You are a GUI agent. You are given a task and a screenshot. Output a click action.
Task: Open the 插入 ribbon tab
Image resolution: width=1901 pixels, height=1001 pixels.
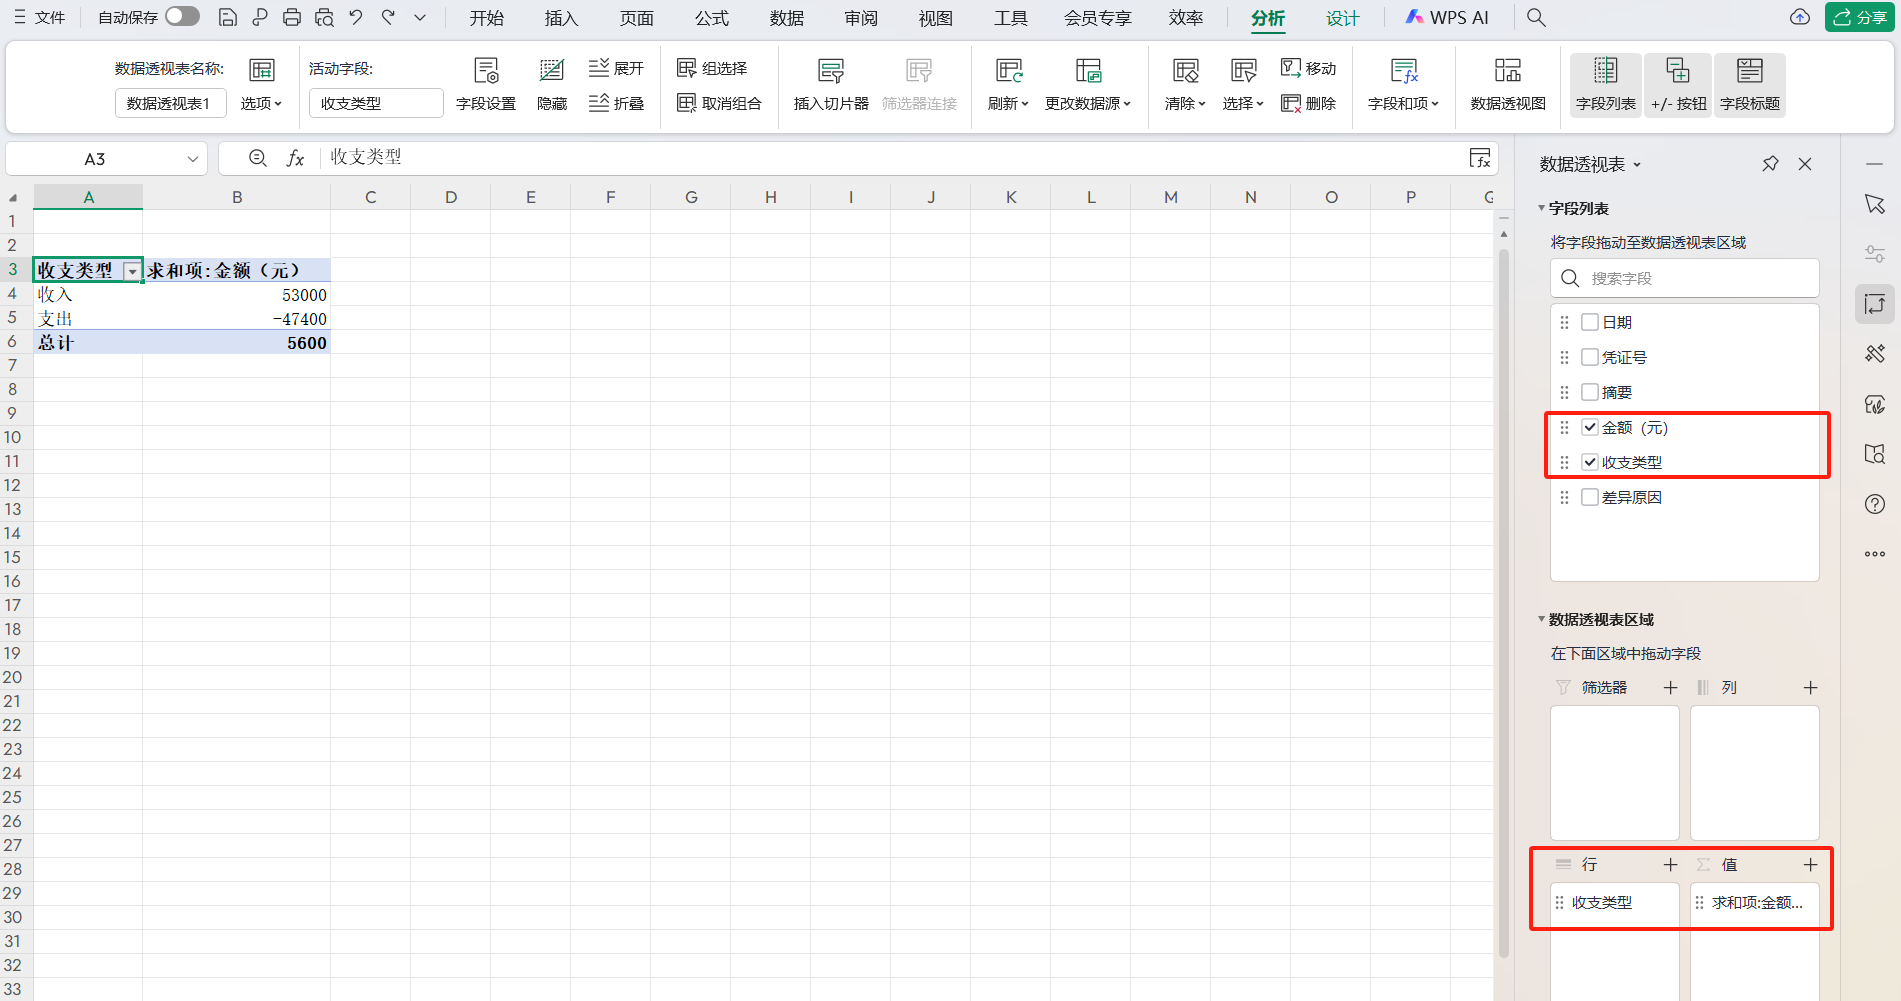coord(561,18)
